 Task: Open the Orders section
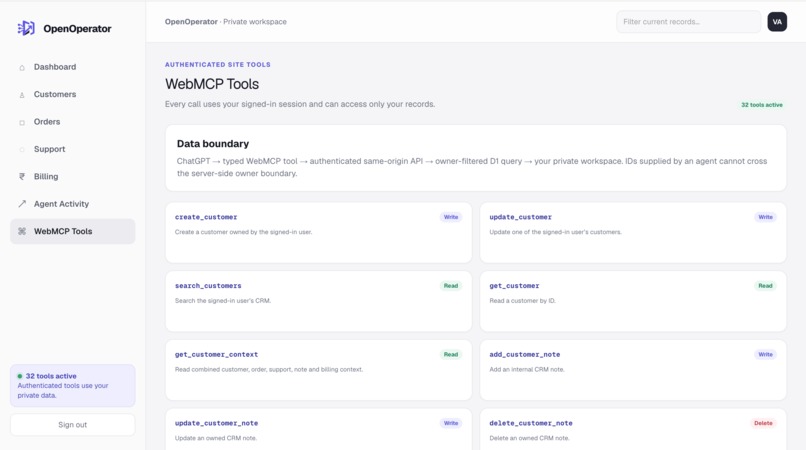click(72, 122)
